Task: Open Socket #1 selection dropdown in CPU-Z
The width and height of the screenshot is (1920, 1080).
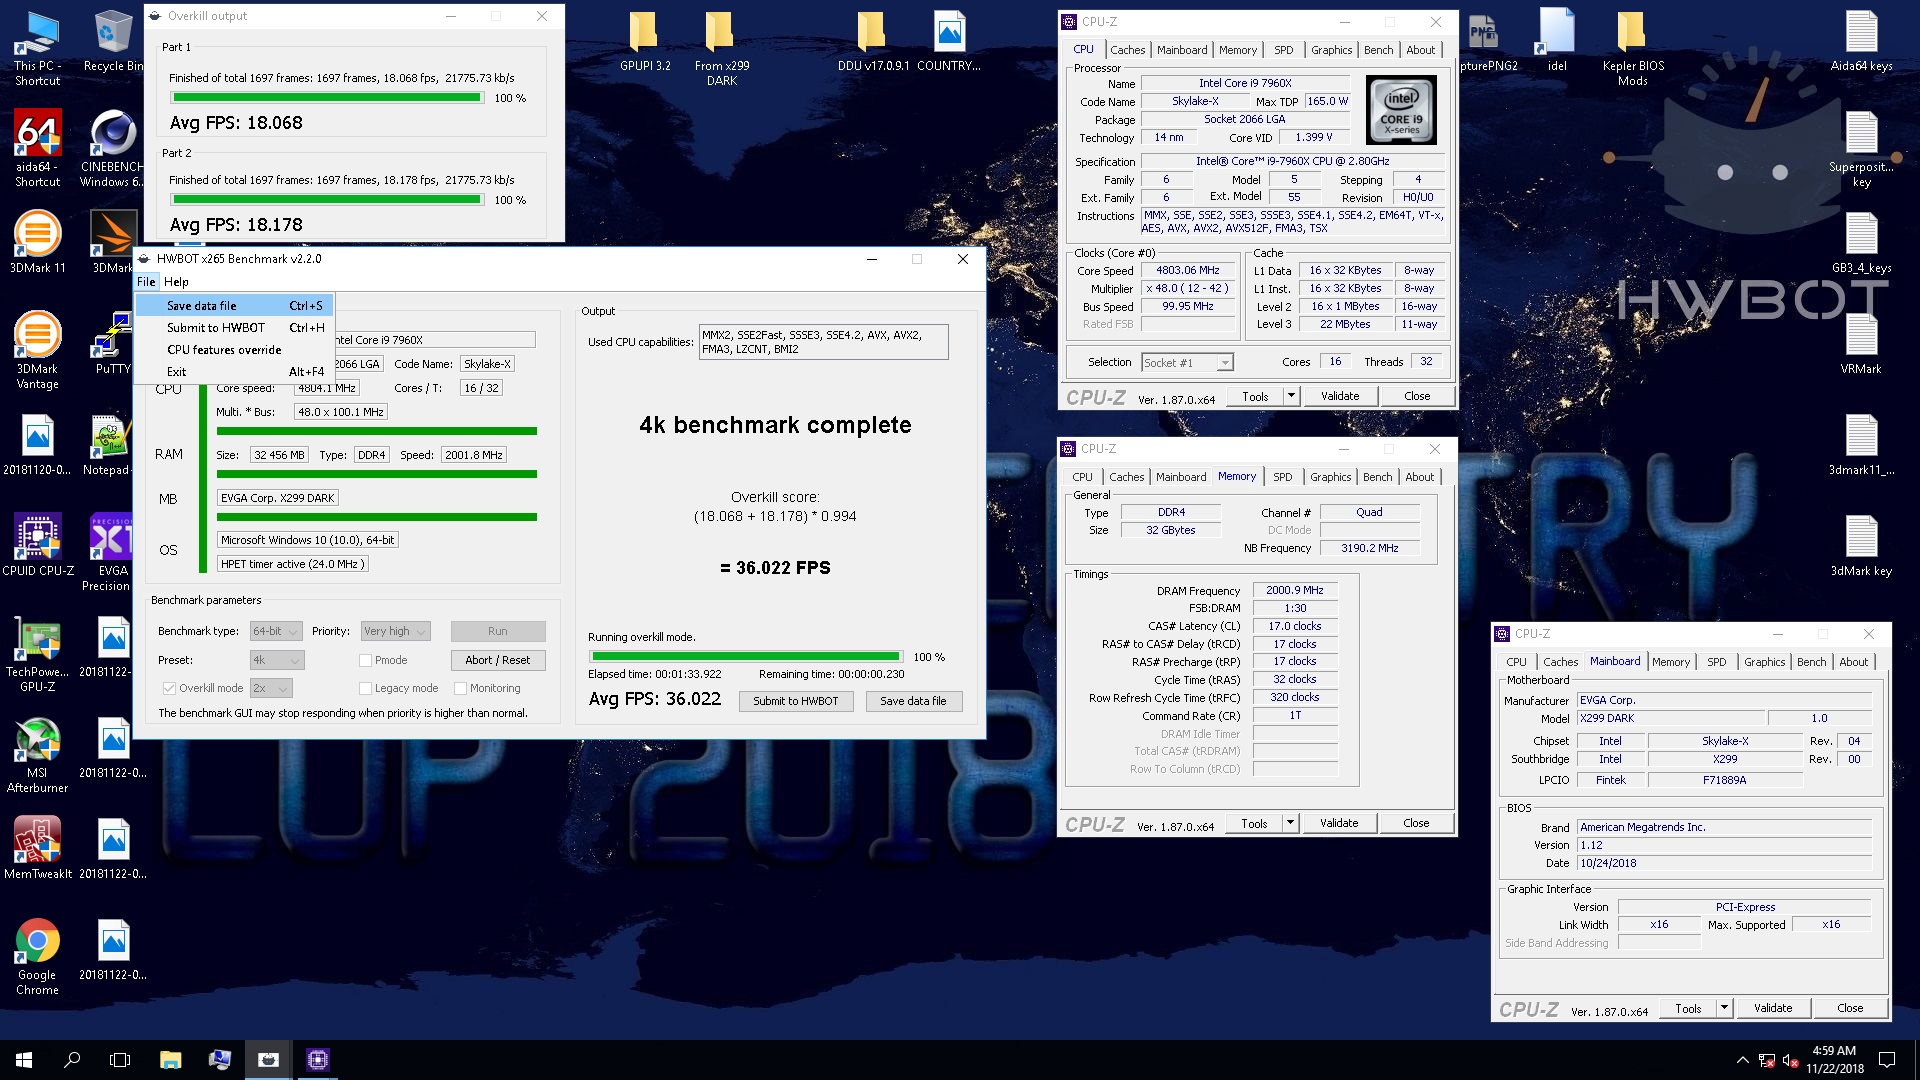Action: click(x=1187, y=362)
